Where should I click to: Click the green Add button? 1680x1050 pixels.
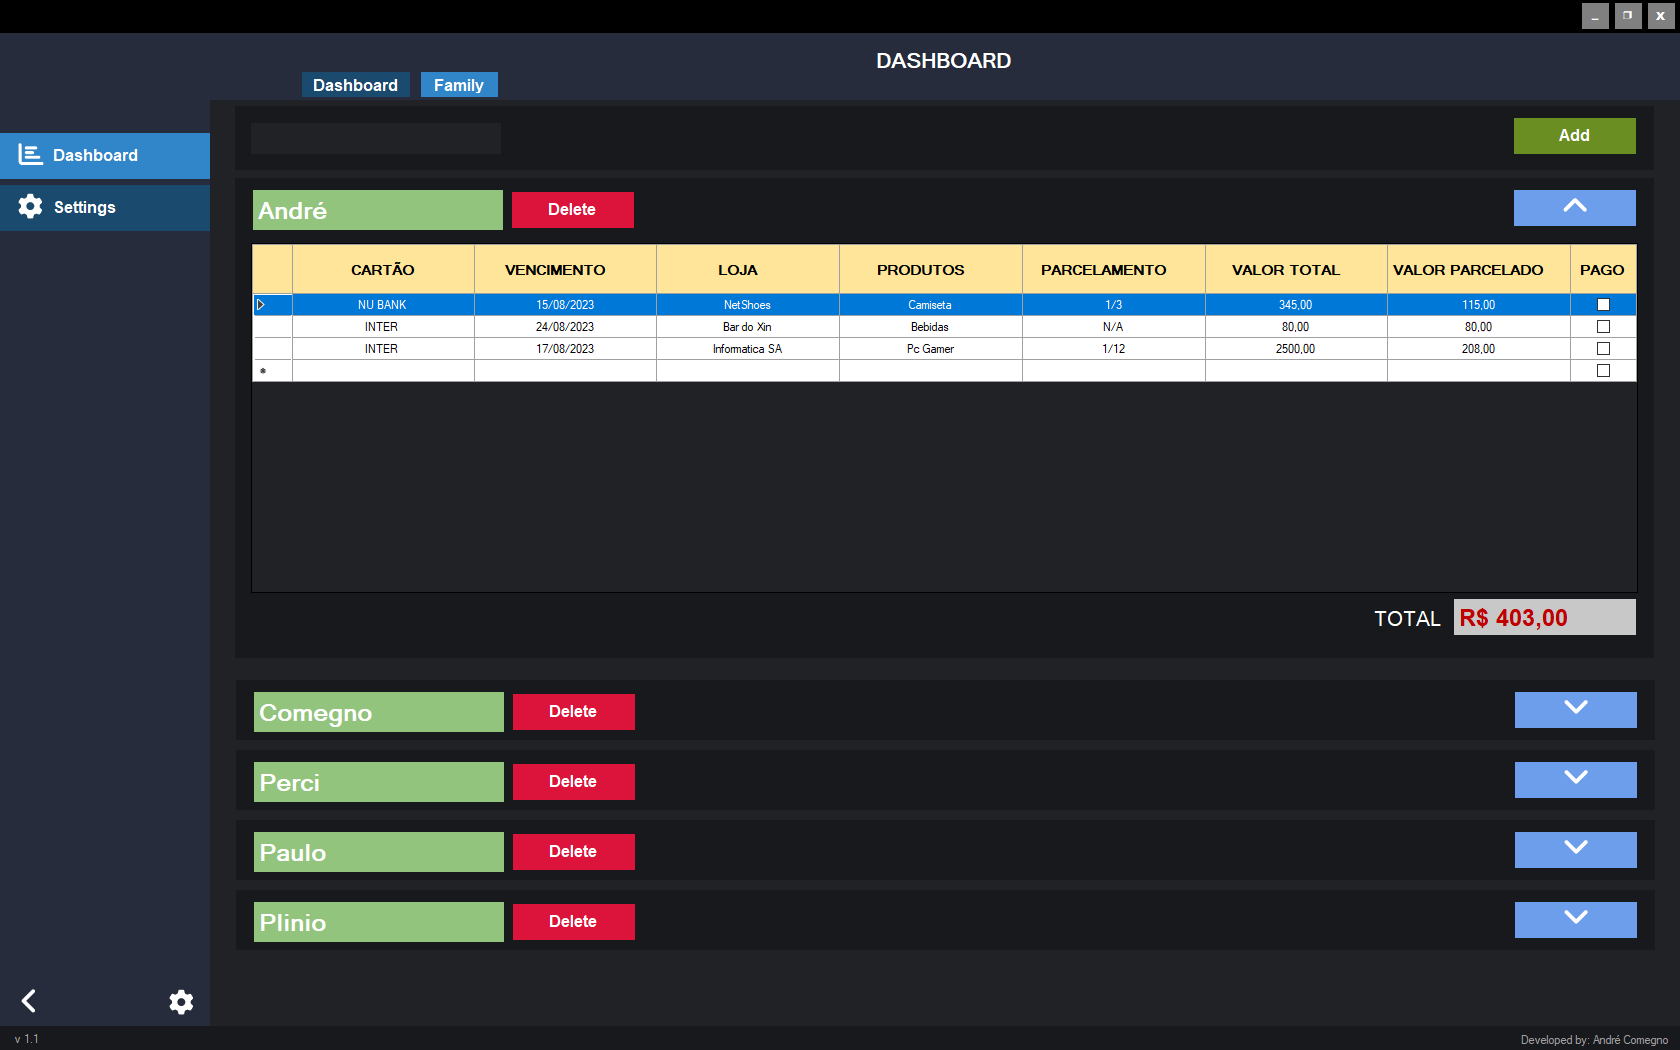coord(1575,136)
